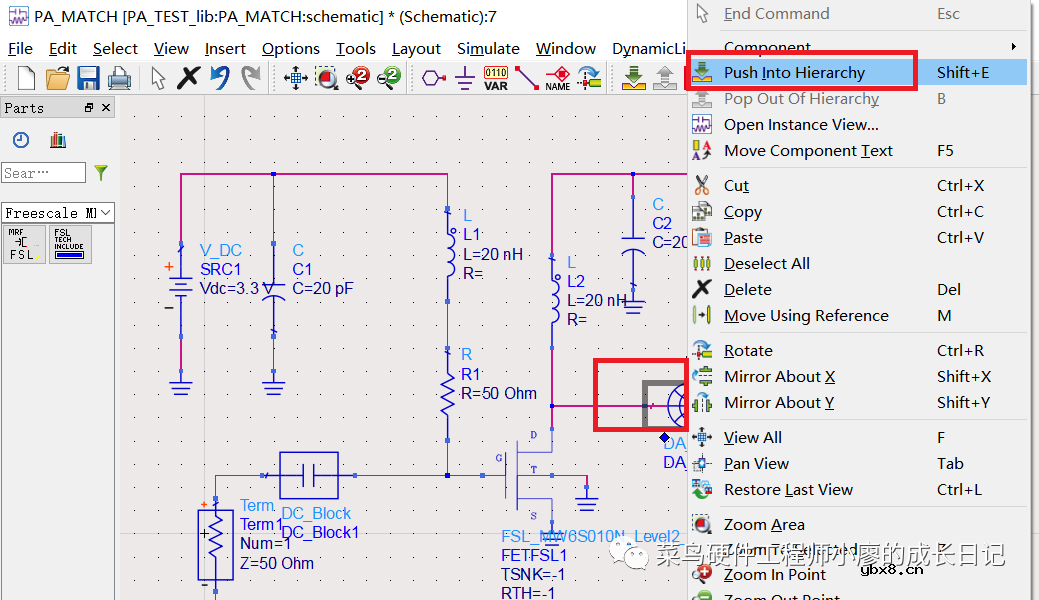
Task: Select Mirror About X in context menu
Action: [x=779, y=376]
